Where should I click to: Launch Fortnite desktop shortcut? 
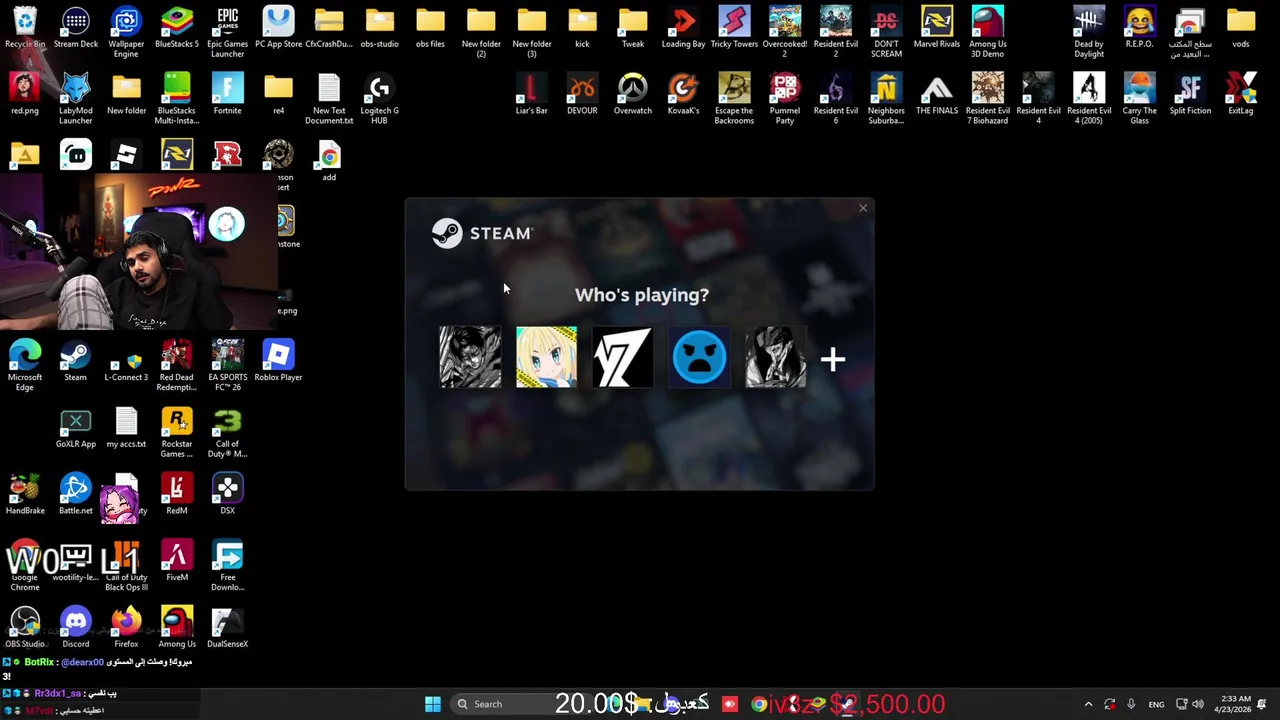point(227,94)
